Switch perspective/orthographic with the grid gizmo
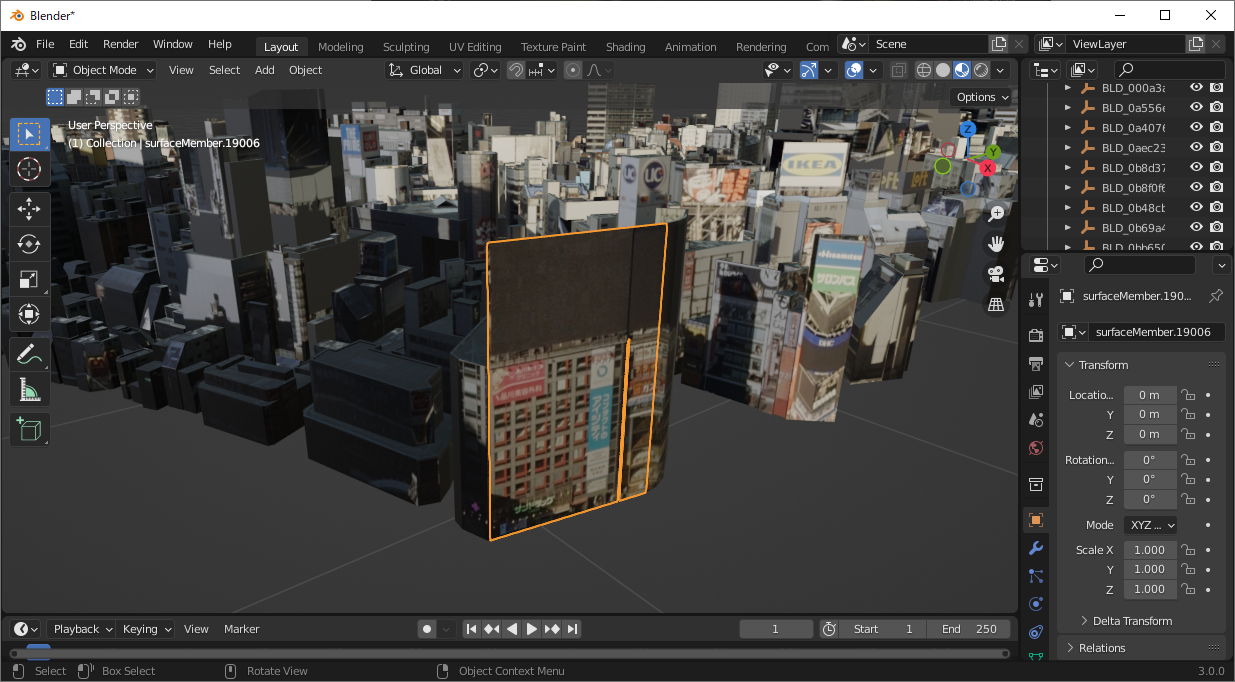The image size is (1235, 682). click(x=996, y=304)
